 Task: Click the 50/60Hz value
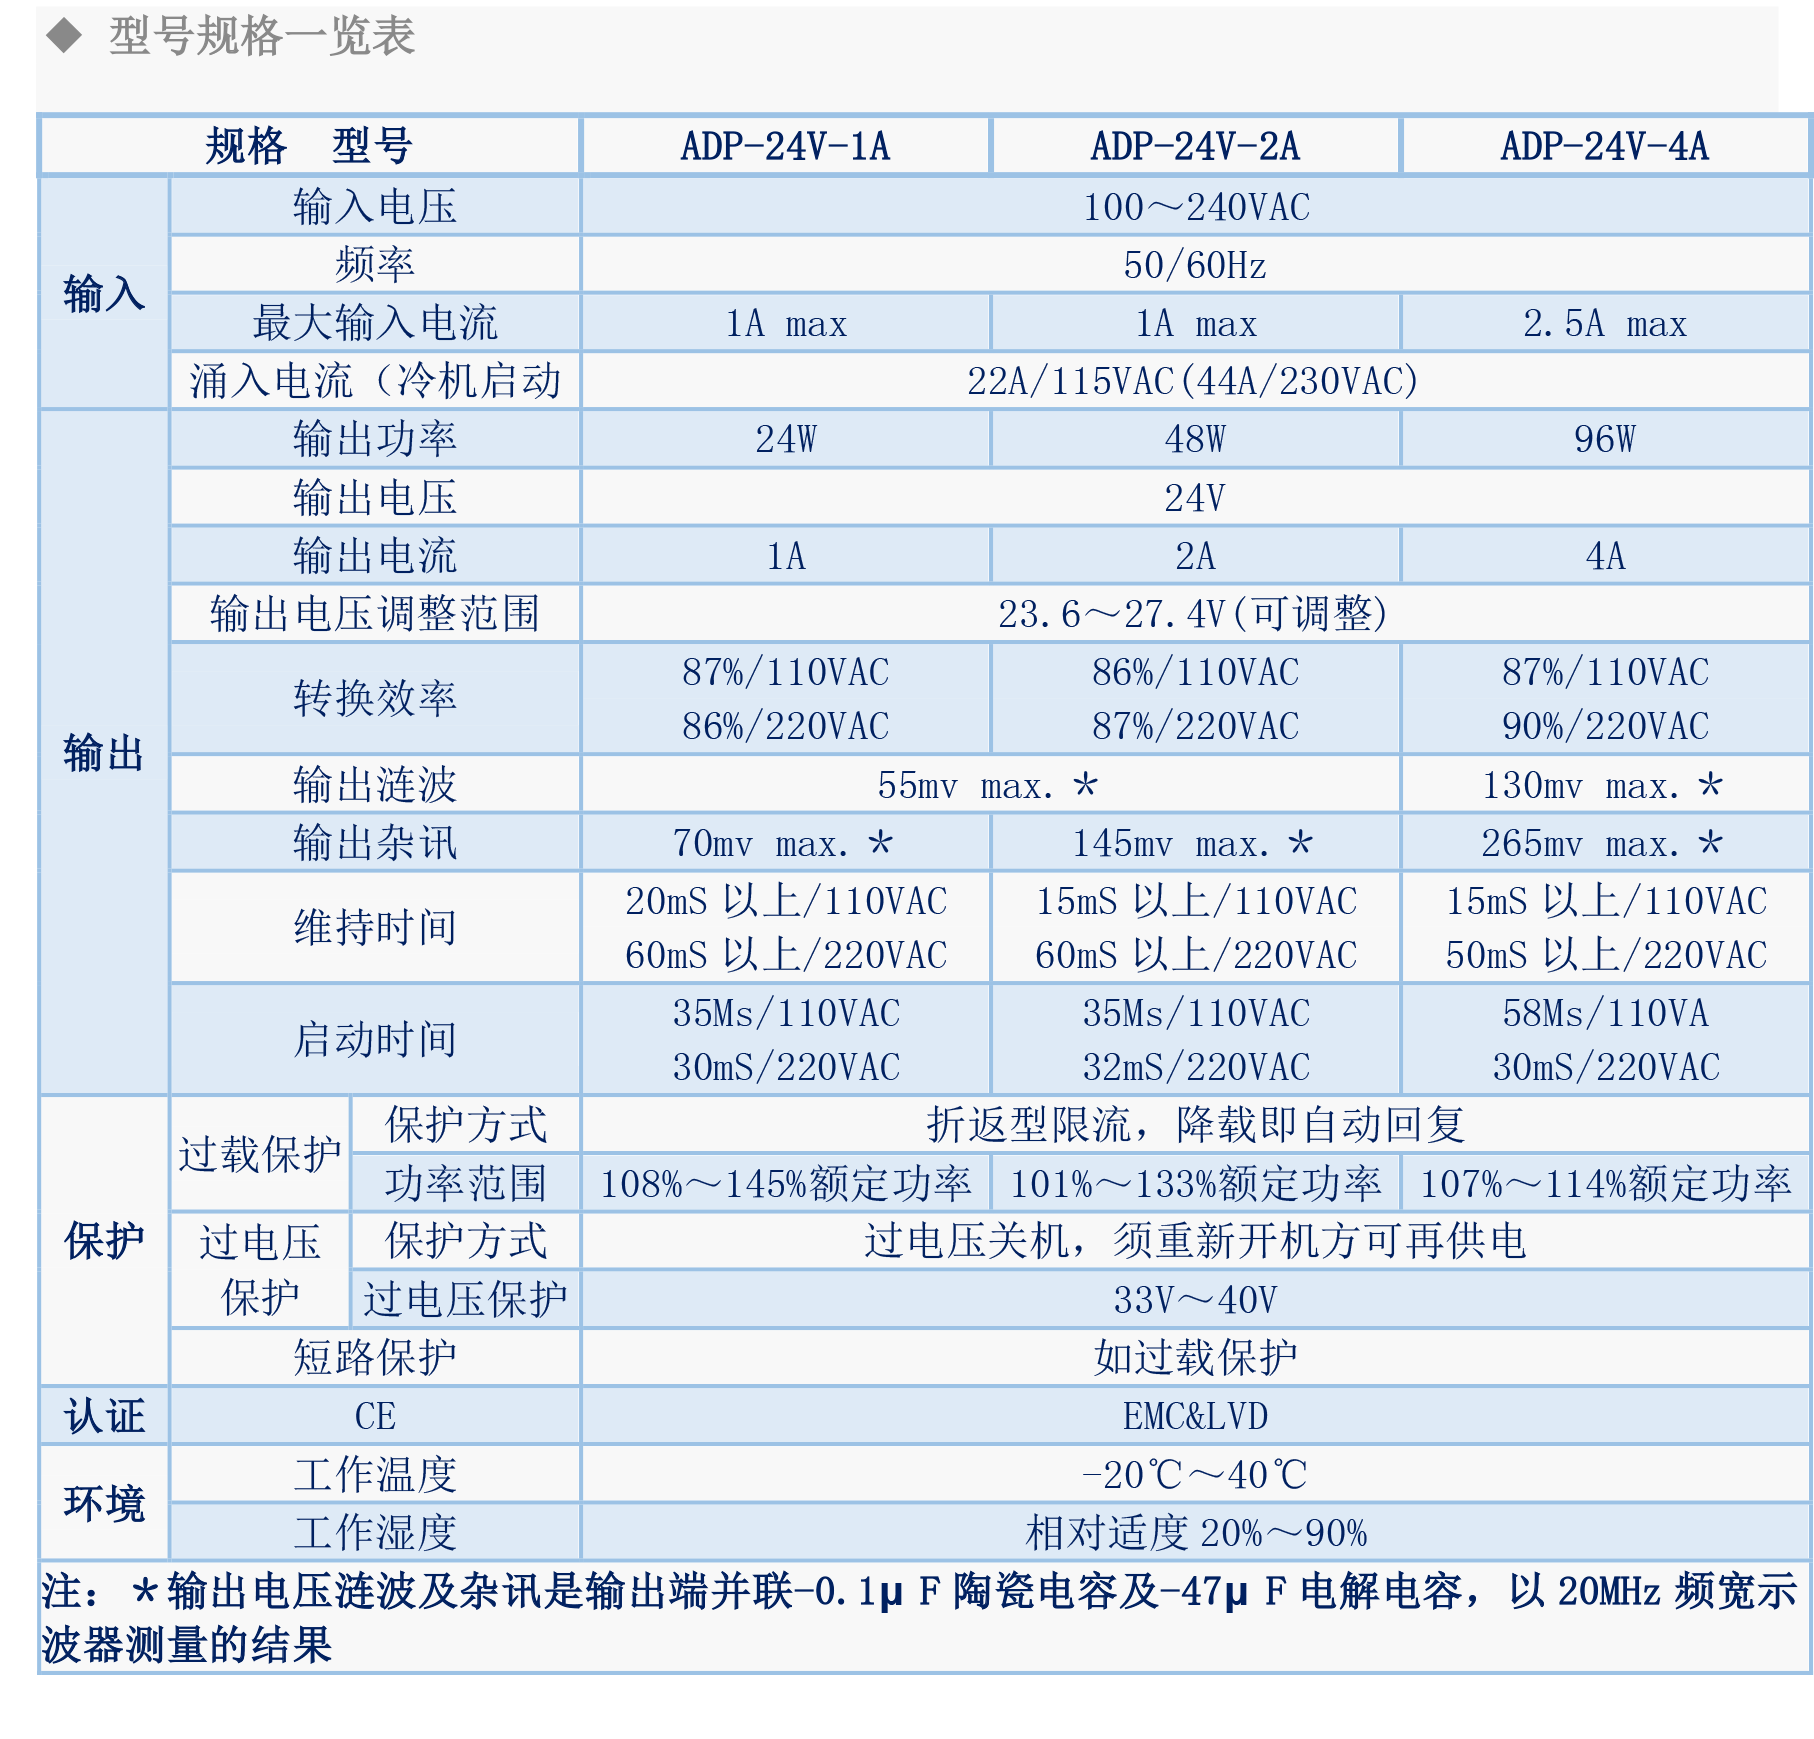pos(1196,265)
